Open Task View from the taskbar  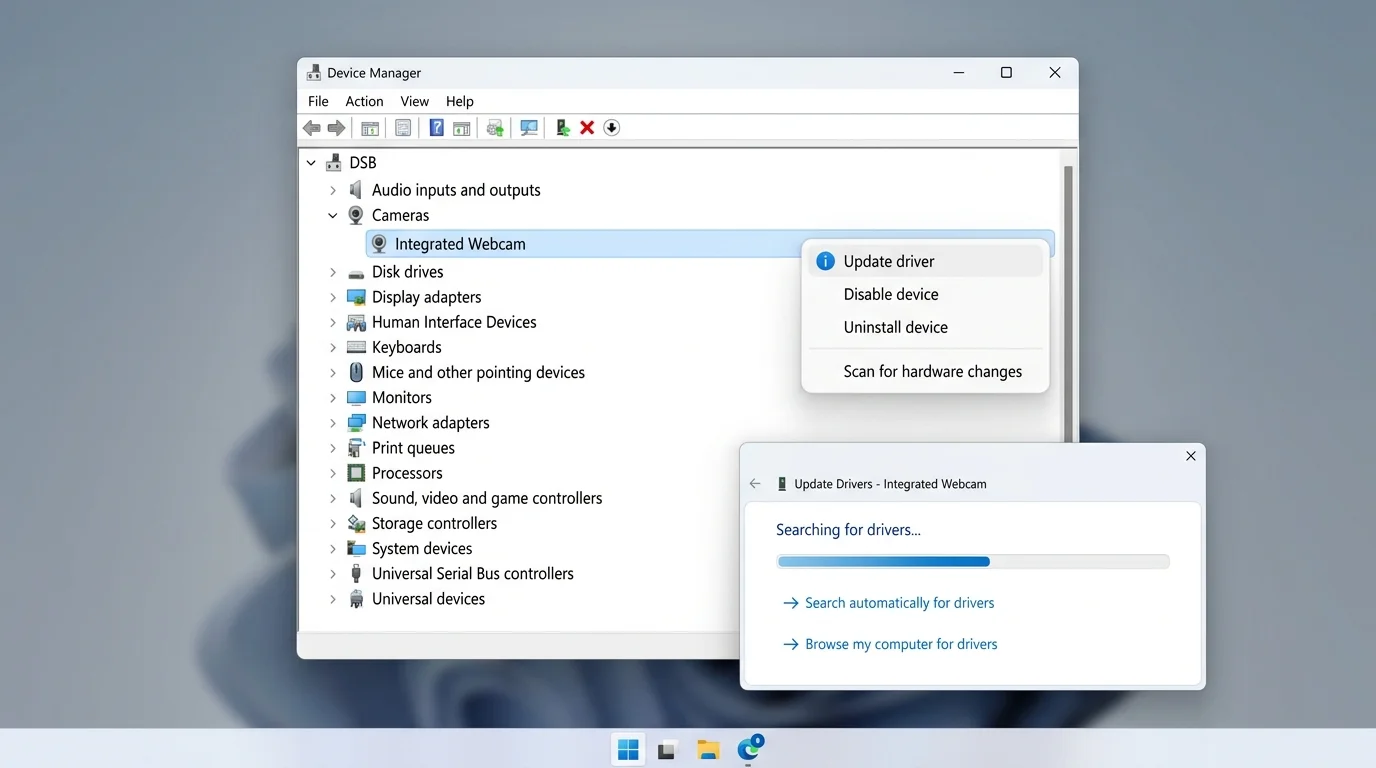668,749
